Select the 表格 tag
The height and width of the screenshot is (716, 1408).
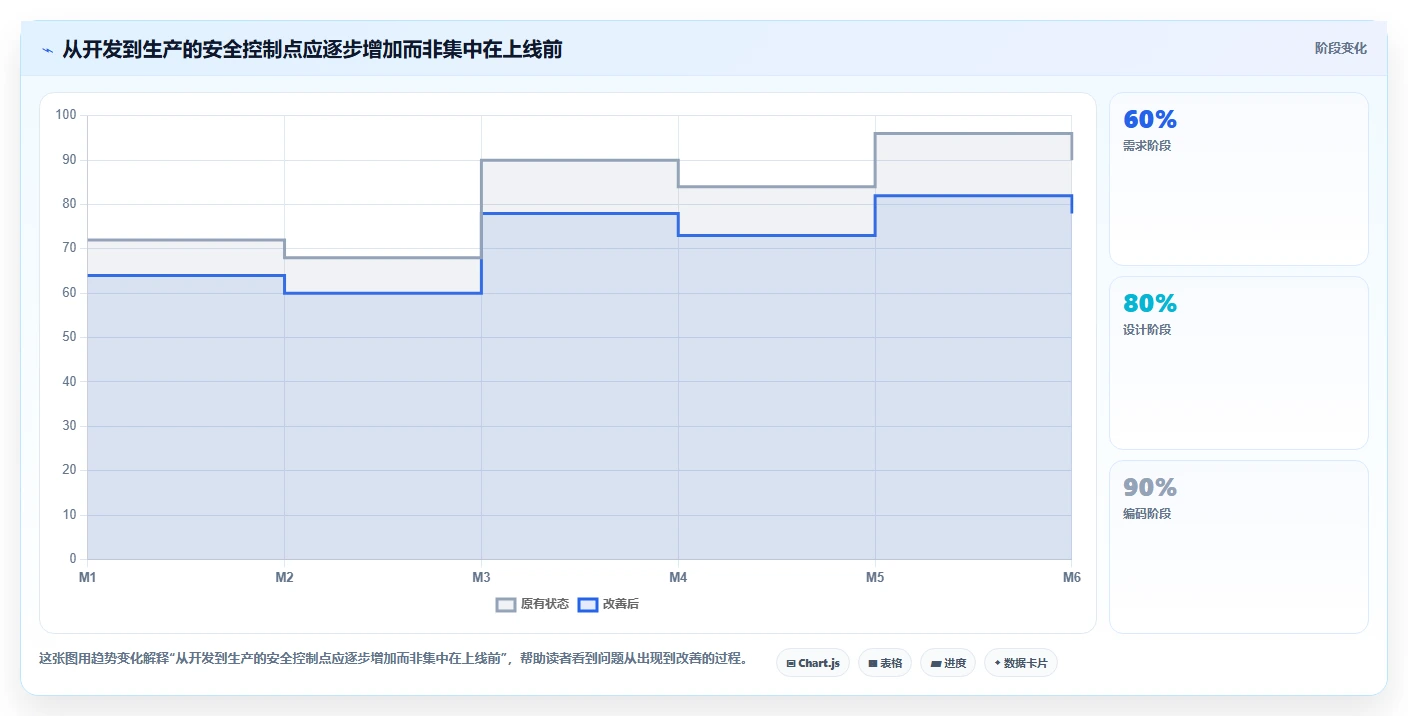(885, 663)
